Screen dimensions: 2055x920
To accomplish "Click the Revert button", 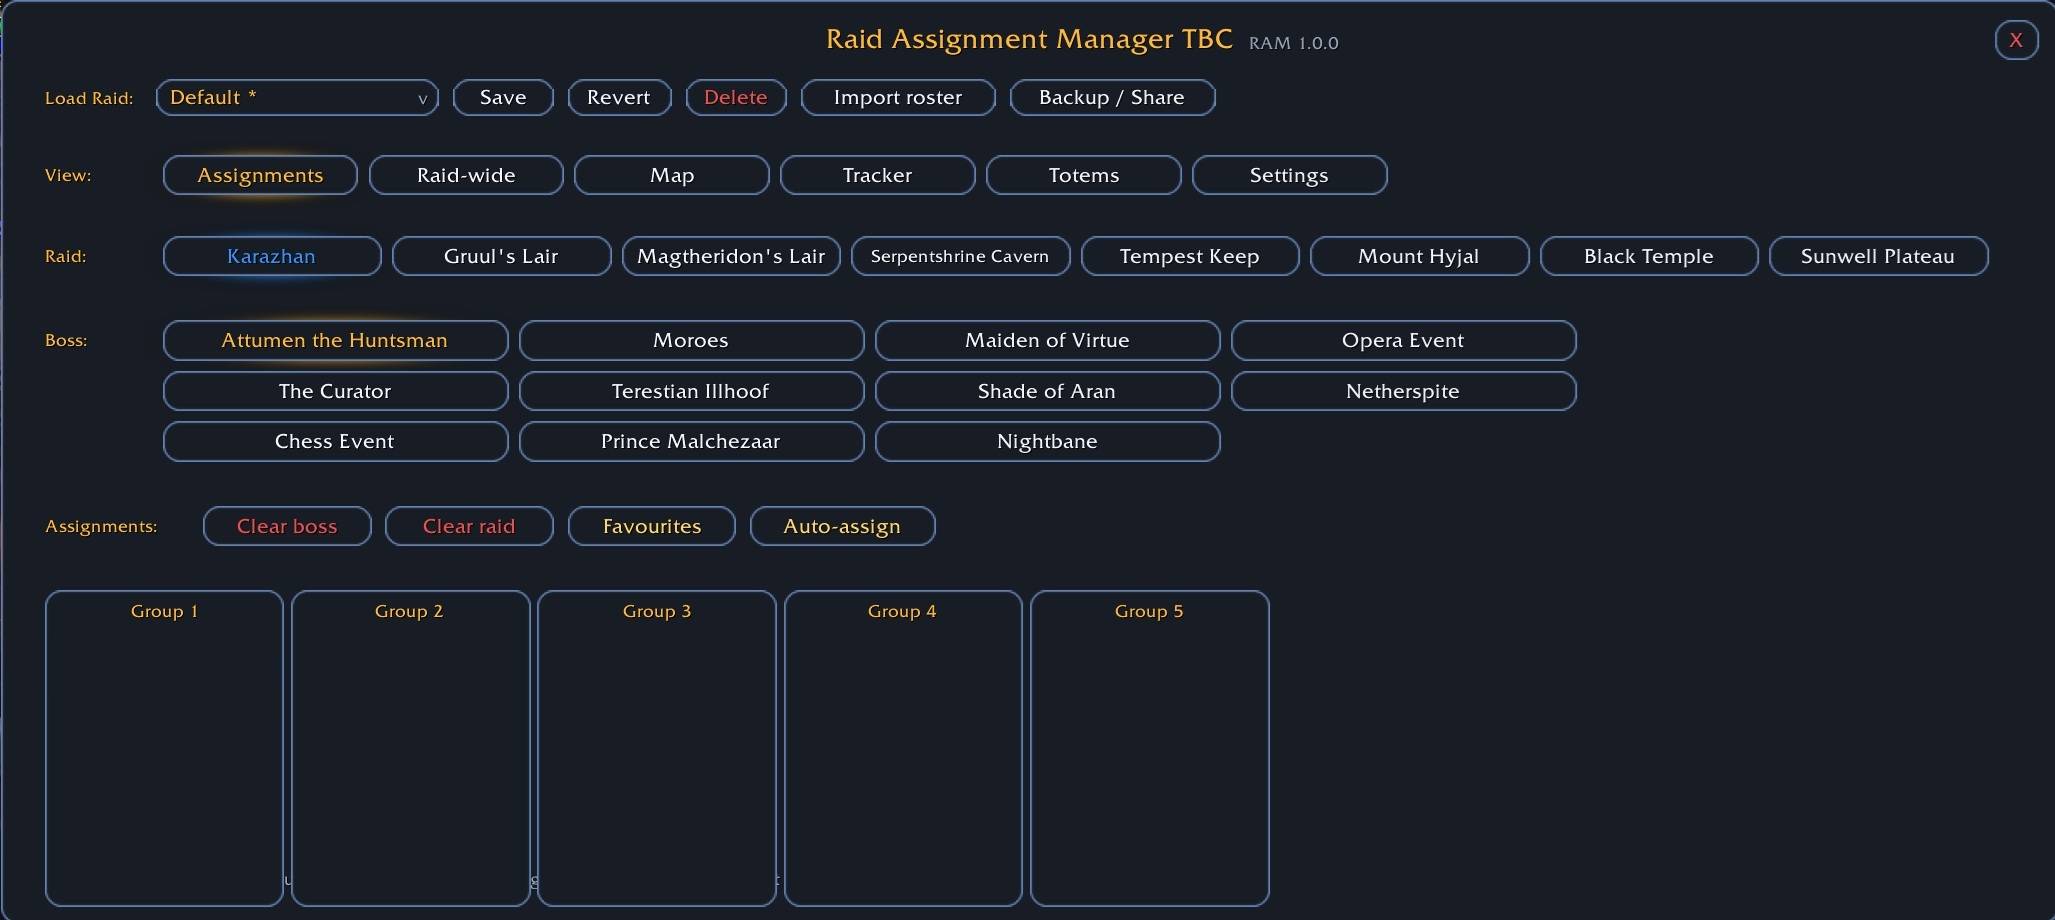I will (x=619, y=98).
